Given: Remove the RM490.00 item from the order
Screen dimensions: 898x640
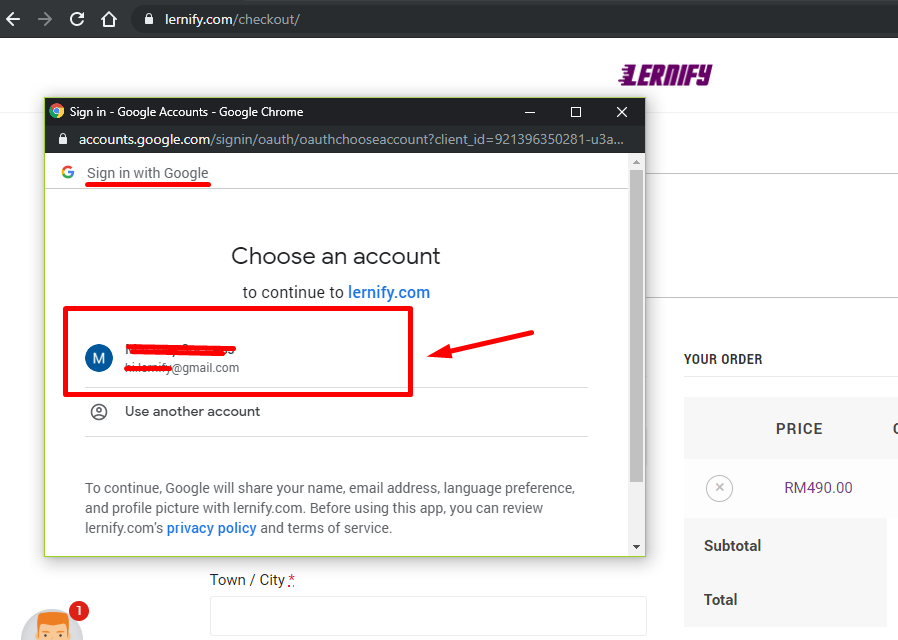Looking at the screenshot, I should (x=719, y=488).
